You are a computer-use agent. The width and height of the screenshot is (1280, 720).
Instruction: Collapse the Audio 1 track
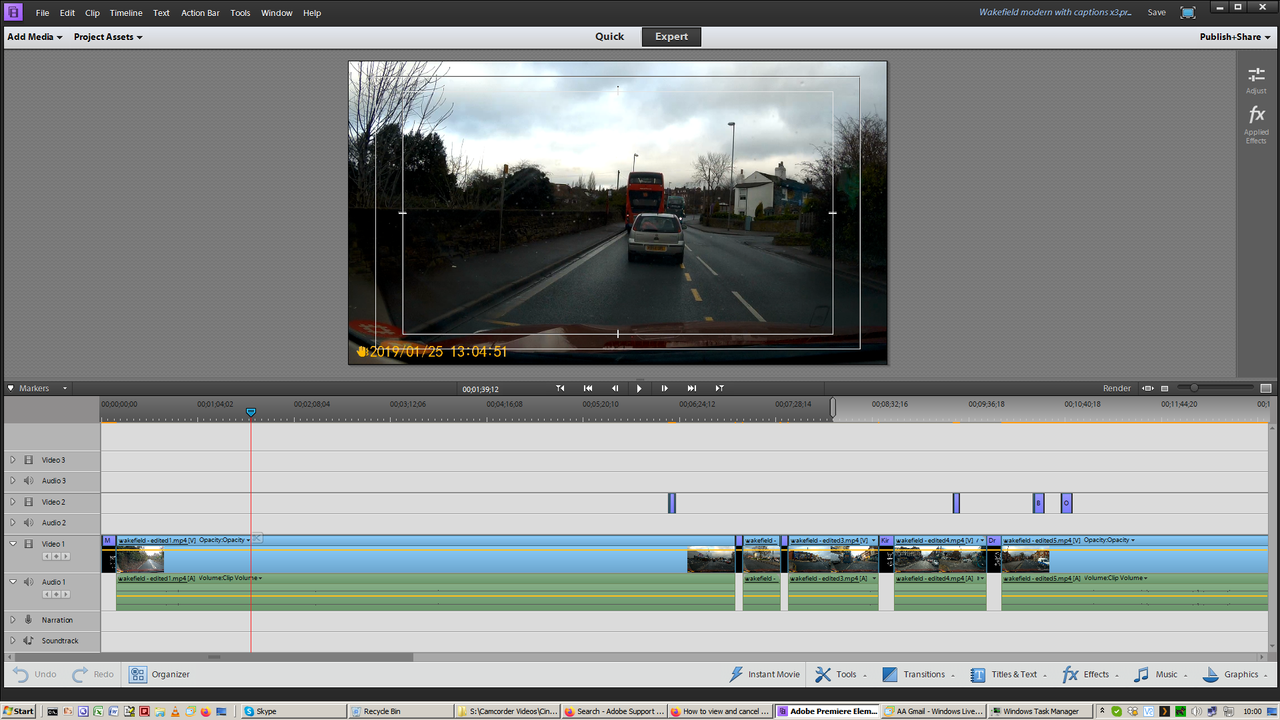tap(13, 582)
